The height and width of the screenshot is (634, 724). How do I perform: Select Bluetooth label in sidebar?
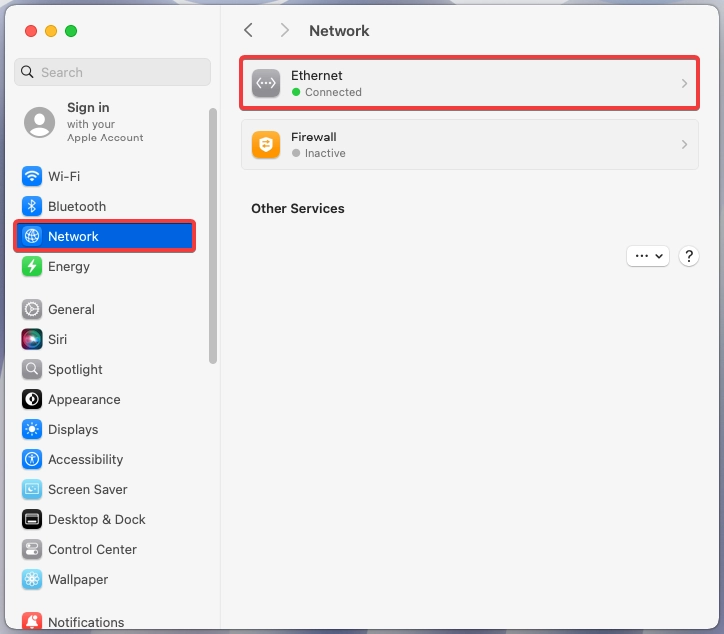[77, 206]
